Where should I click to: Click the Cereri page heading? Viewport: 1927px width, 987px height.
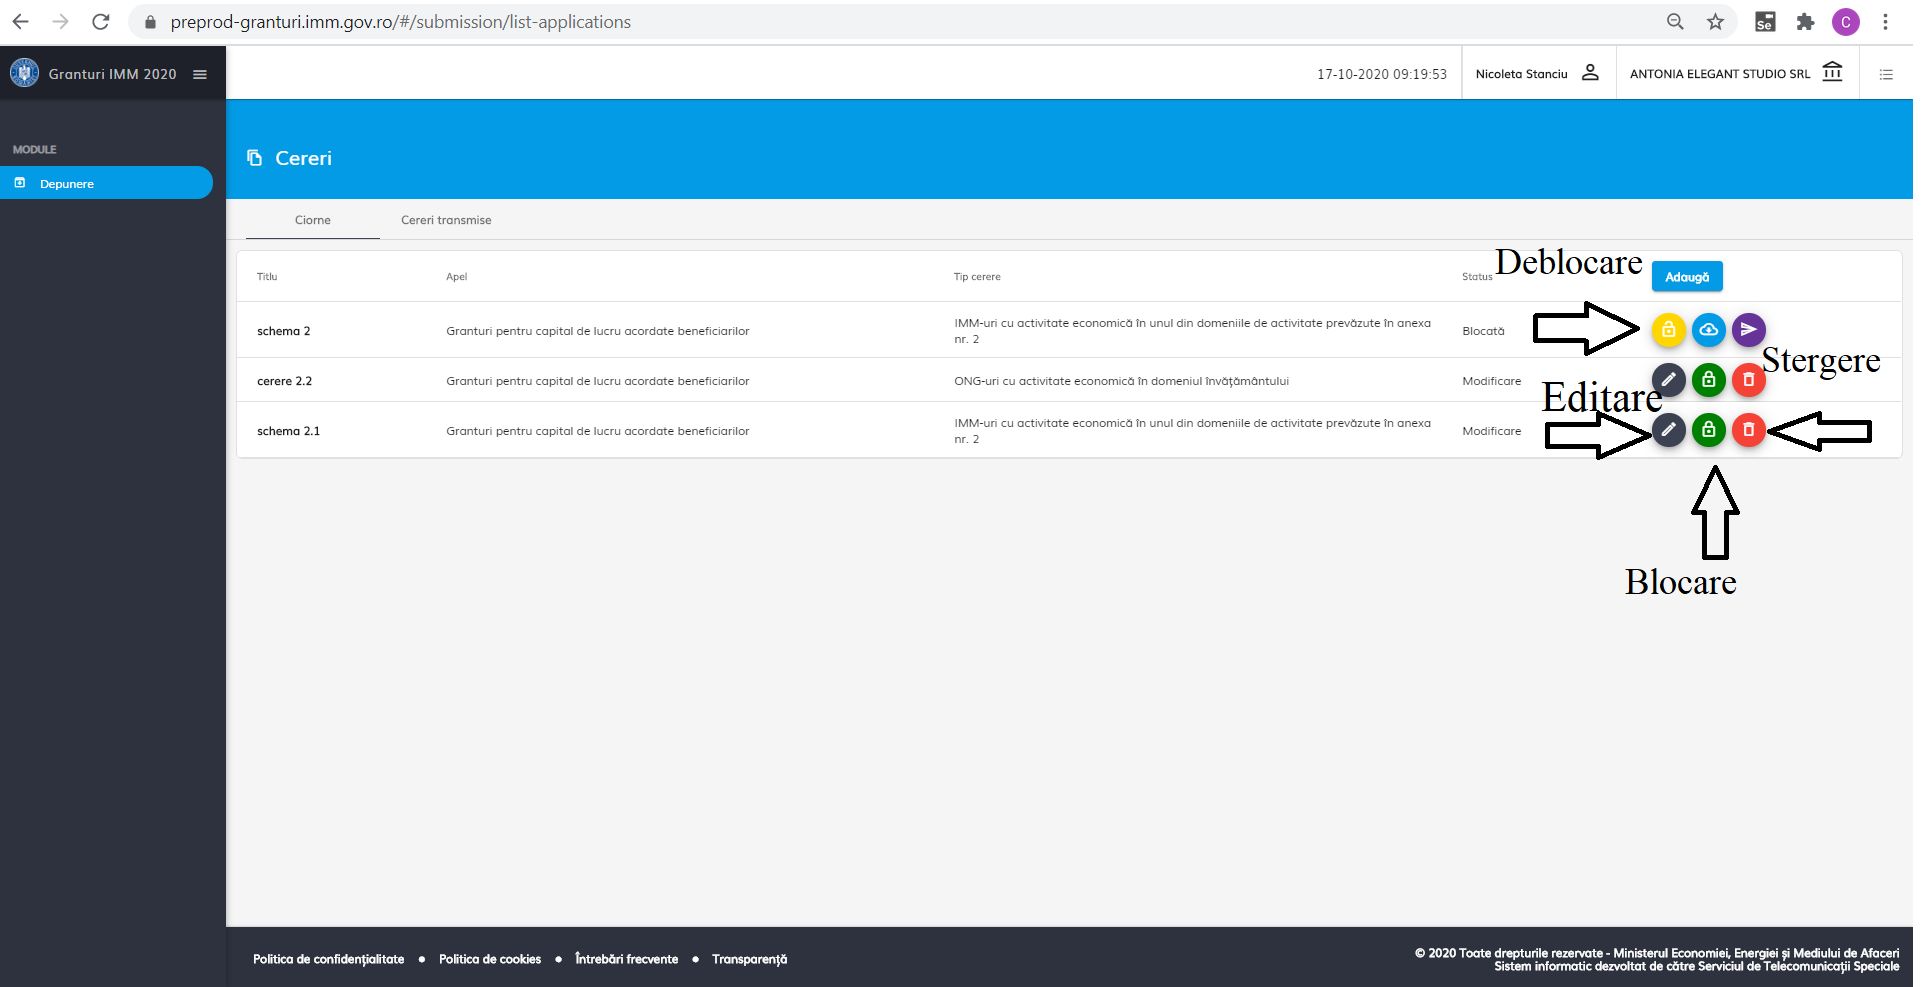click(303, 158)
